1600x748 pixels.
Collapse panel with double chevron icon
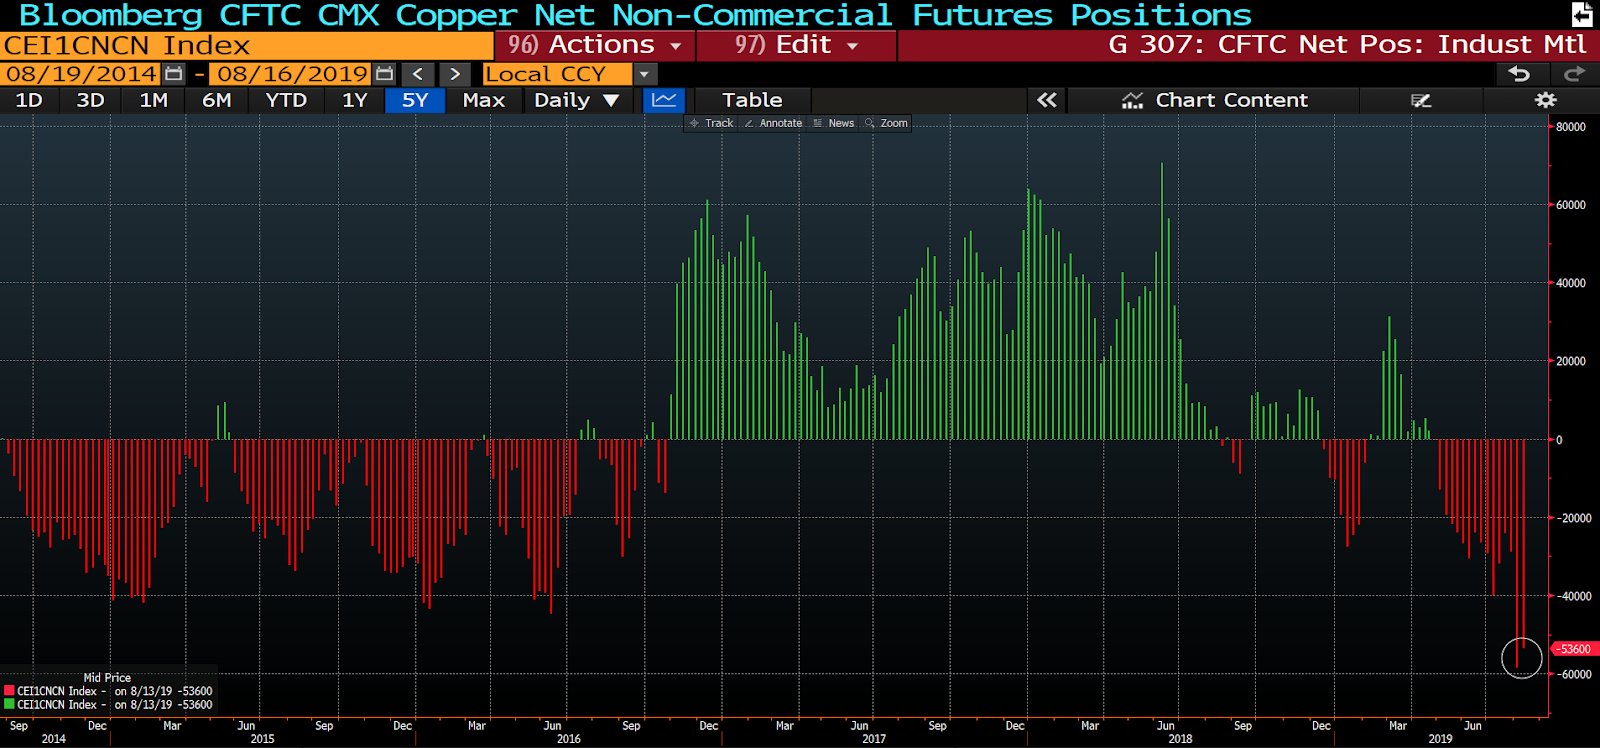point(1047,100)
